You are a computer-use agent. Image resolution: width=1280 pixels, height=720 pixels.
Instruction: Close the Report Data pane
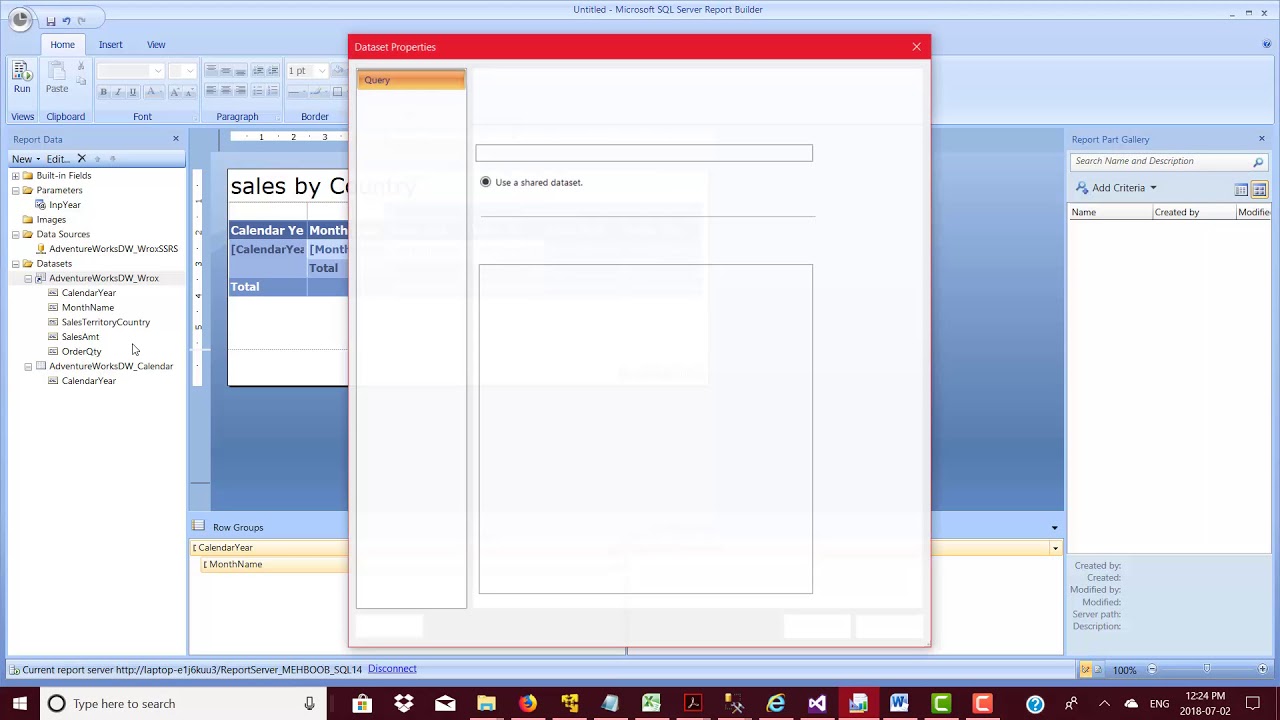[x=176, y=139]
